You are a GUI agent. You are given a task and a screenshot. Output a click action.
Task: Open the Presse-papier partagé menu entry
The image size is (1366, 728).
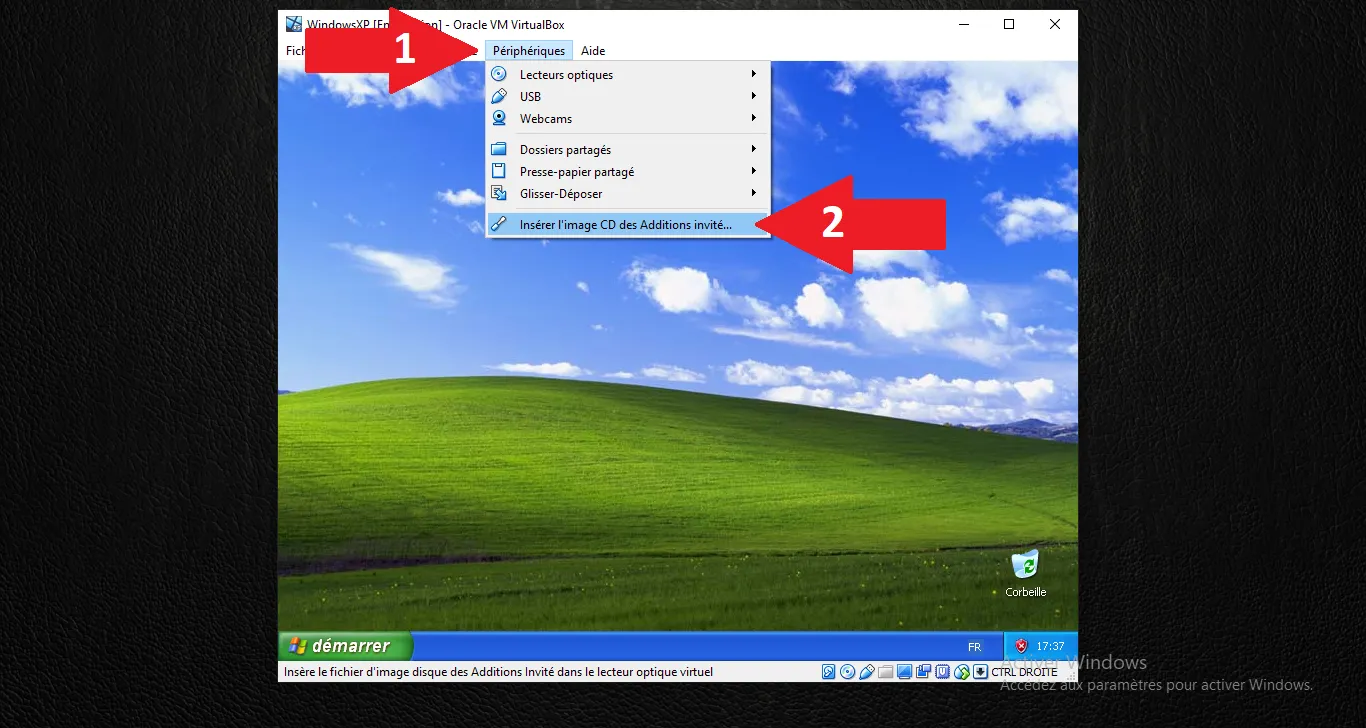point(576,172)
